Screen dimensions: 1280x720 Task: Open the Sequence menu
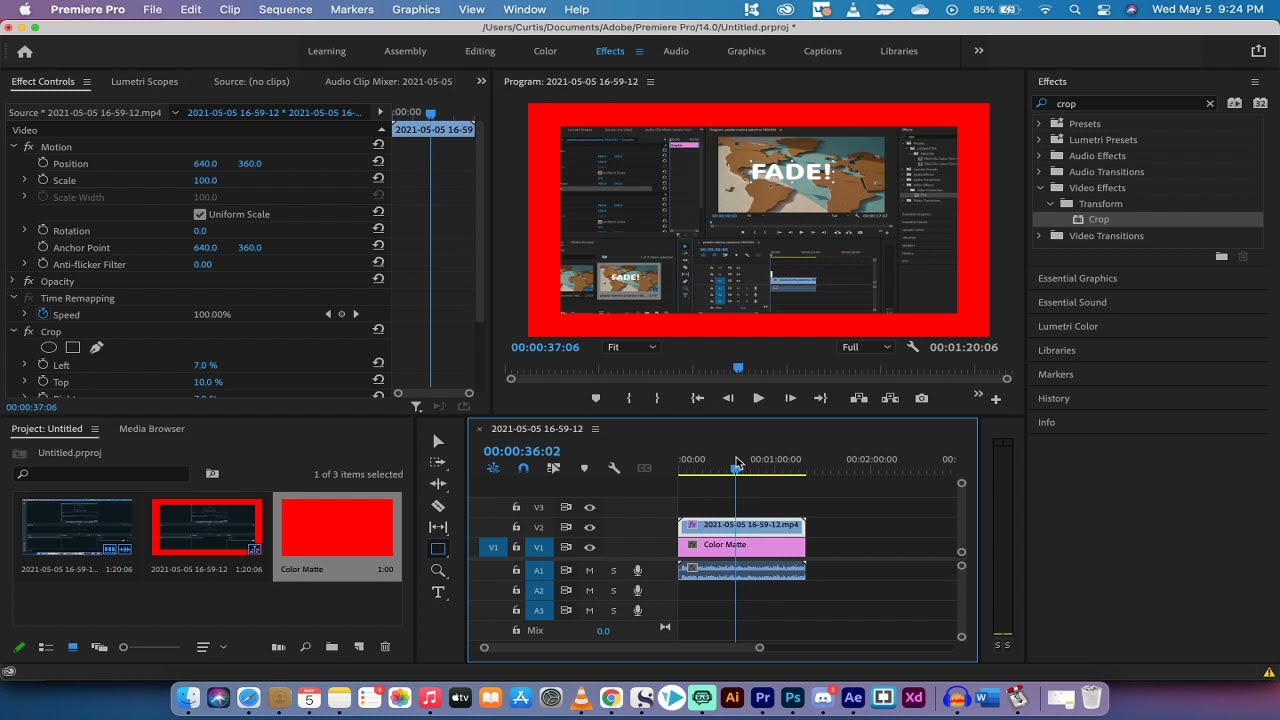pyautogui.click(x=285, y=9)
